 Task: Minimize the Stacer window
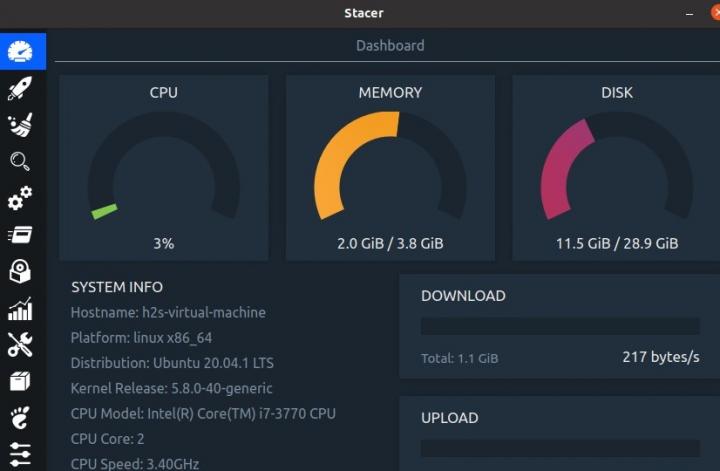coord(689,13)
